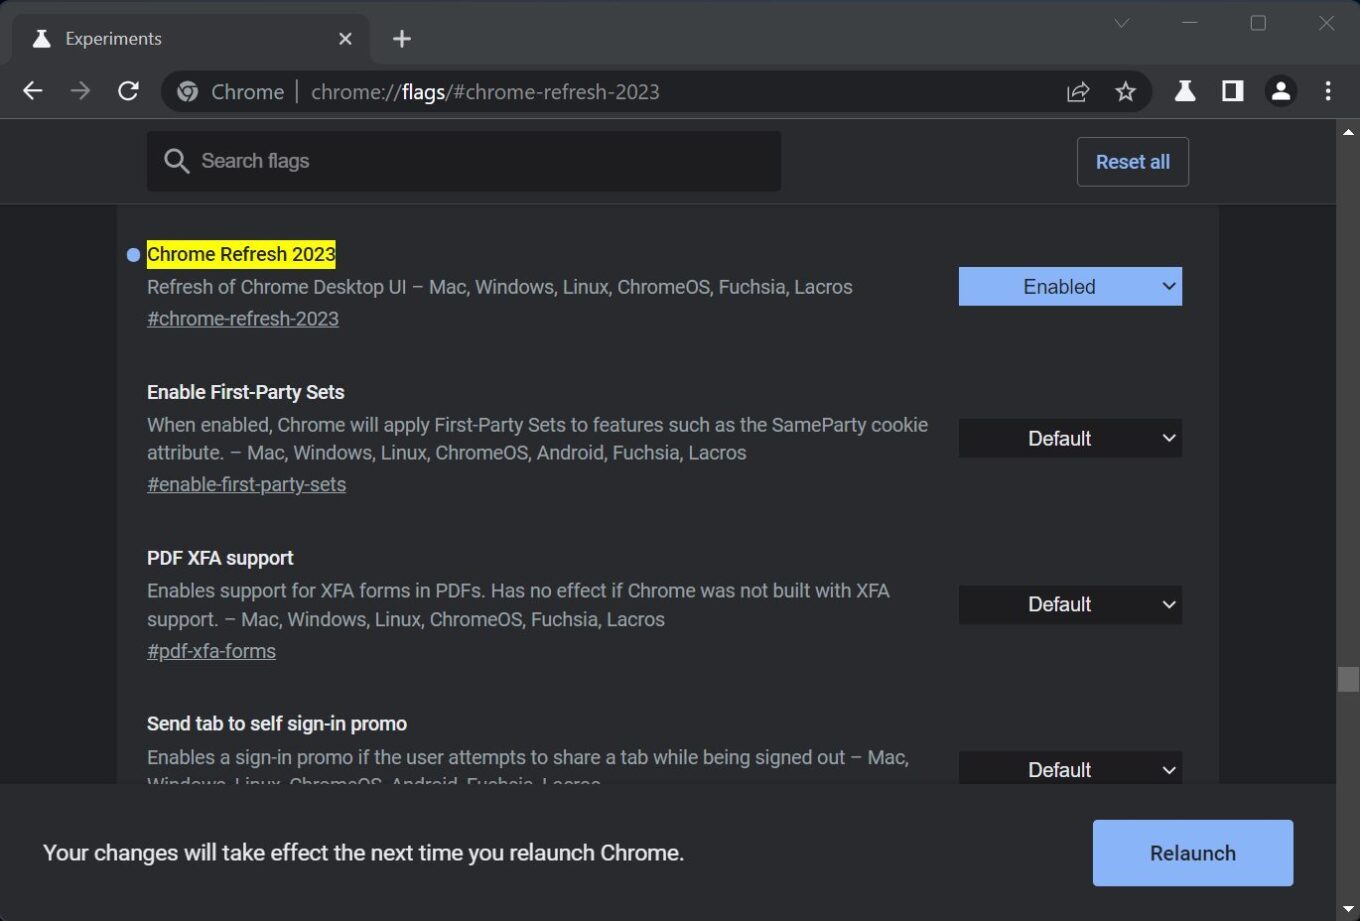Go back using the back arrow

pos(33,91)
